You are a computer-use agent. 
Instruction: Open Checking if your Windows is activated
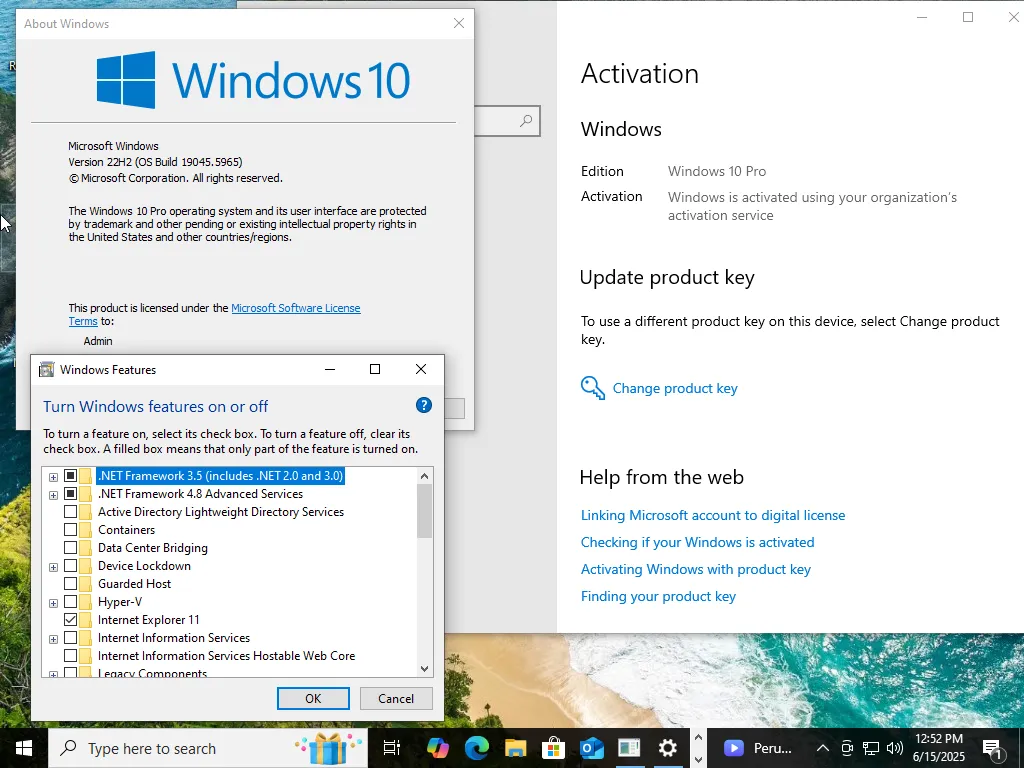697,542
